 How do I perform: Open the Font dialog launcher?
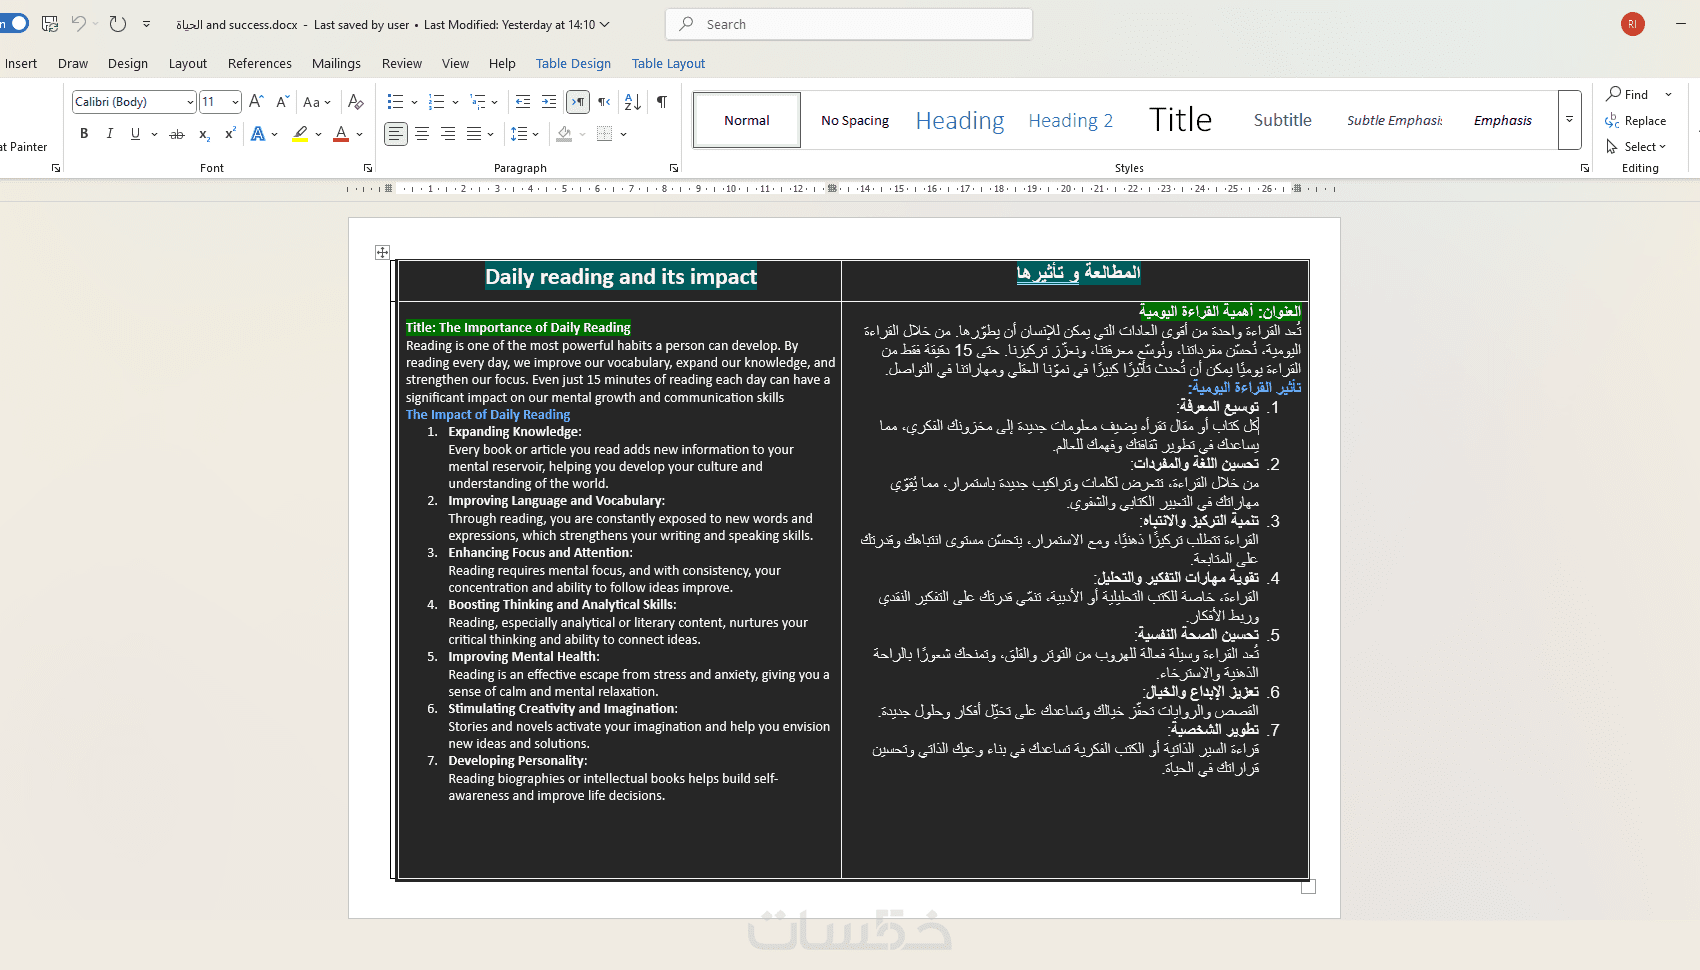tap(368, 168)
